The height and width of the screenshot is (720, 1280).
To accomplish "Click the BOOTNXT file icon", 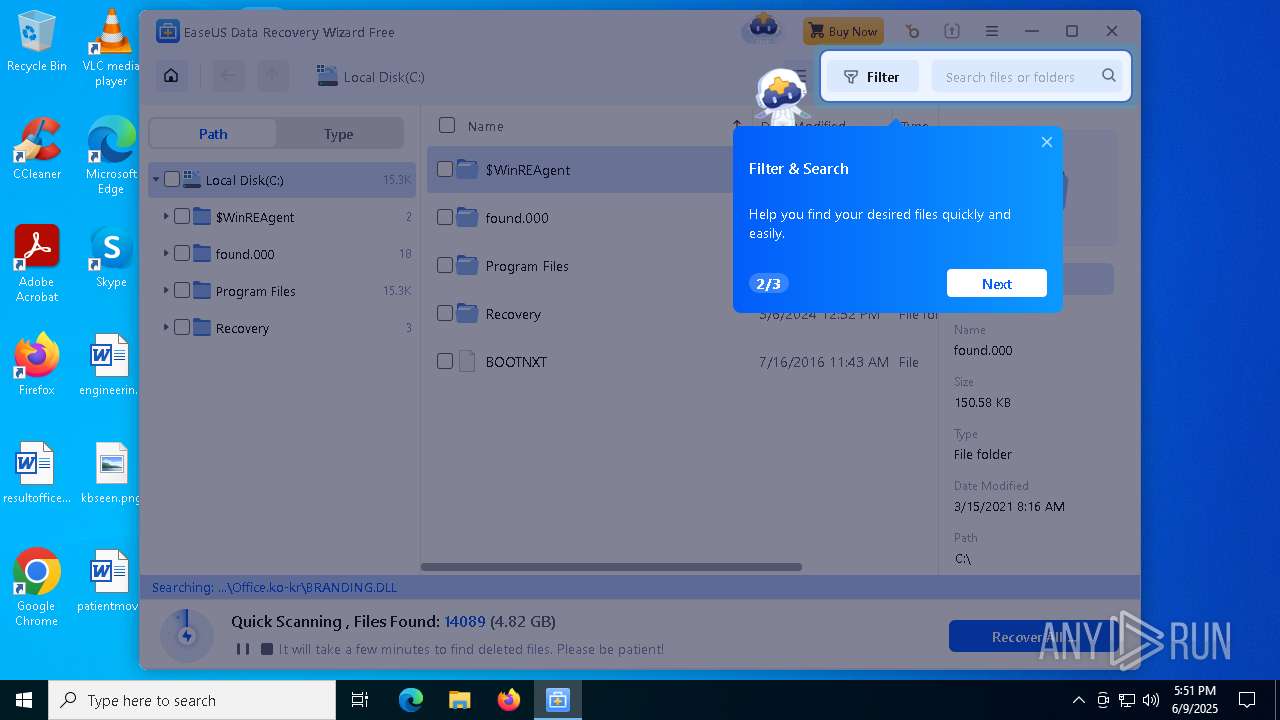I will (467, 361).
